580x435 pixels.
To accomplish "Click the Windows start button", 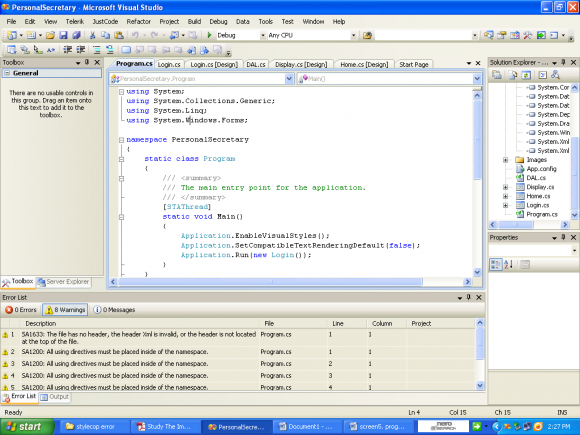I will (27, 427).
